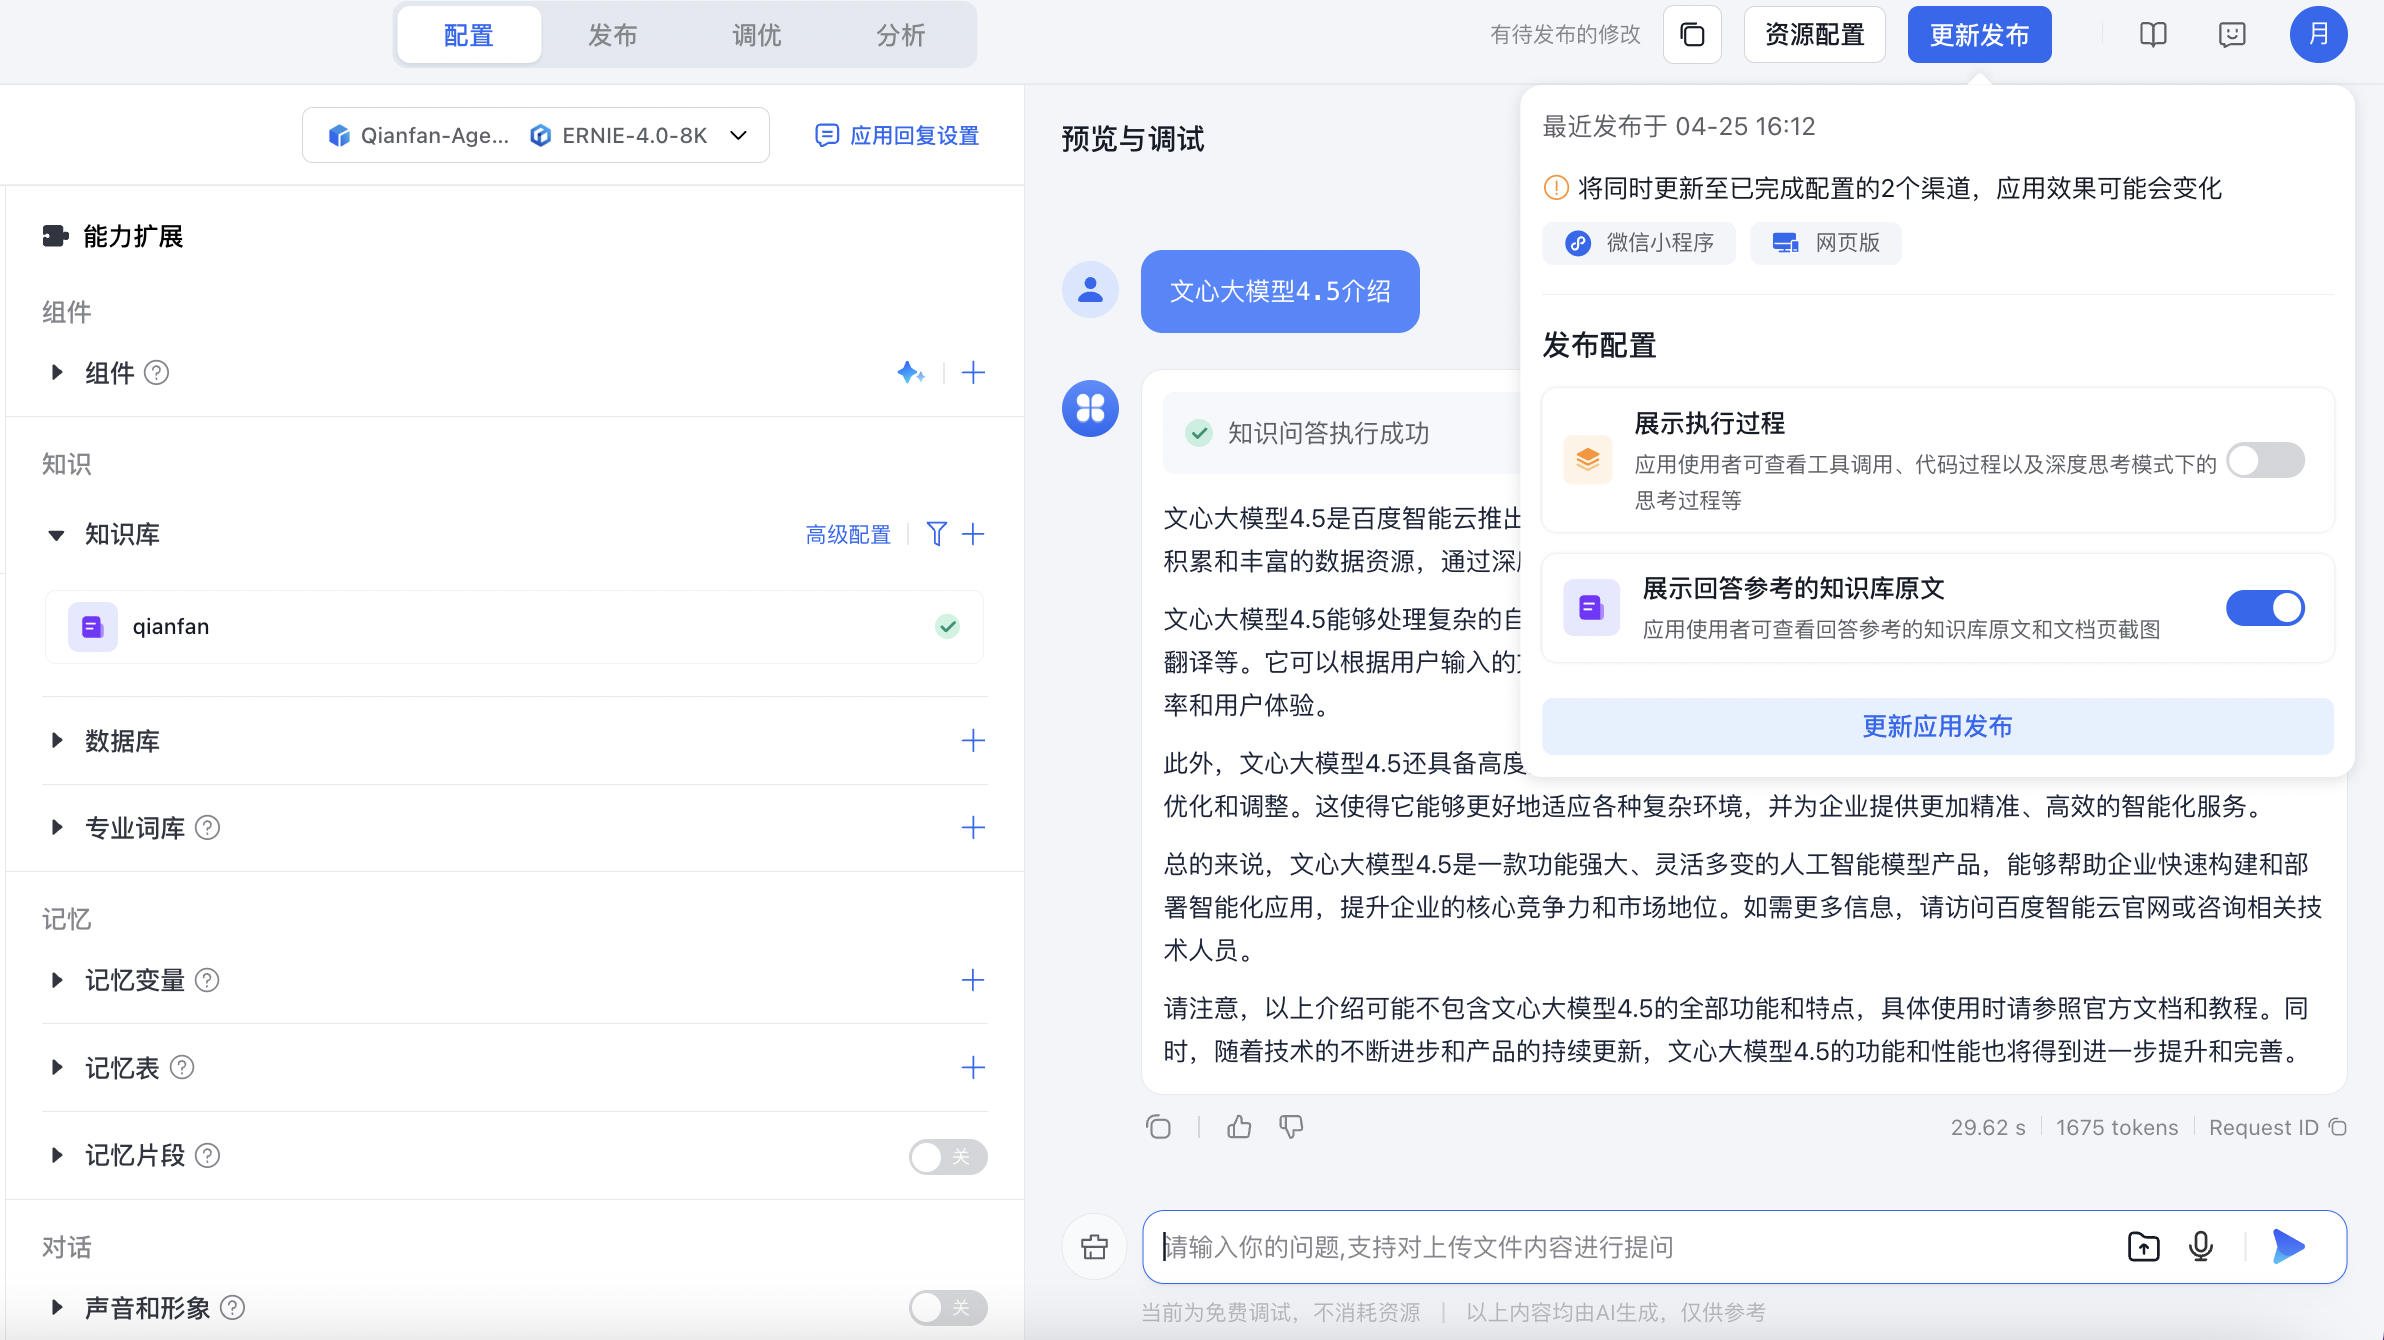The image size is (2384, 1340).
Task: Add a component with 组件 plus icon
Action: 973,373
